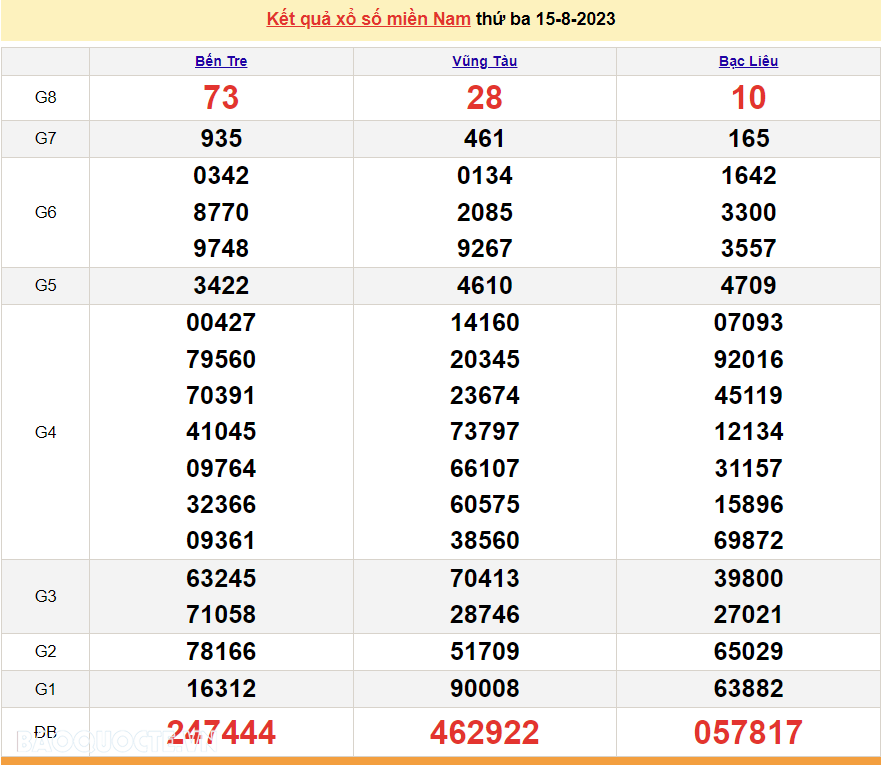Viewport: 883px width, 765px height.
Task: Select the date text 'thứ ba 15-8-2023'
Action: (546, 19)
